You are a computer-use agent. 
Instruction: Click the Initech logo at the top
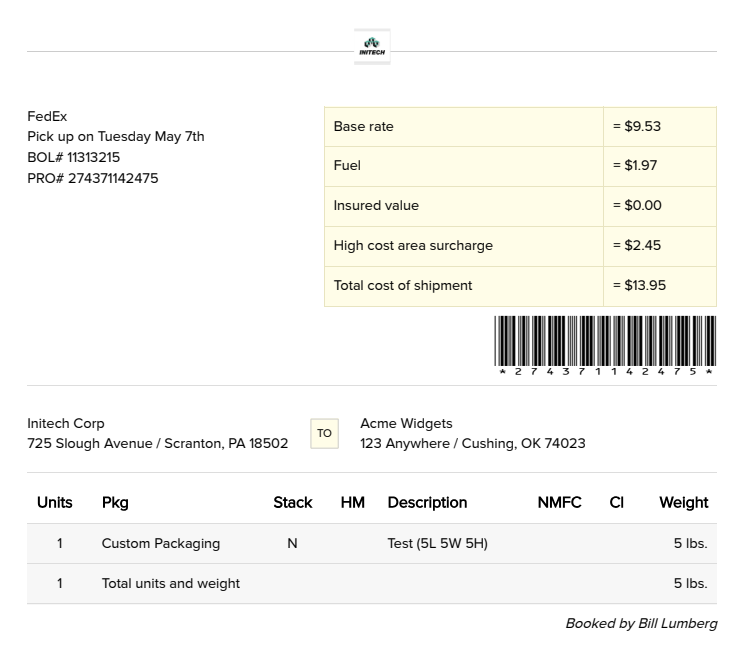point(372,47)
